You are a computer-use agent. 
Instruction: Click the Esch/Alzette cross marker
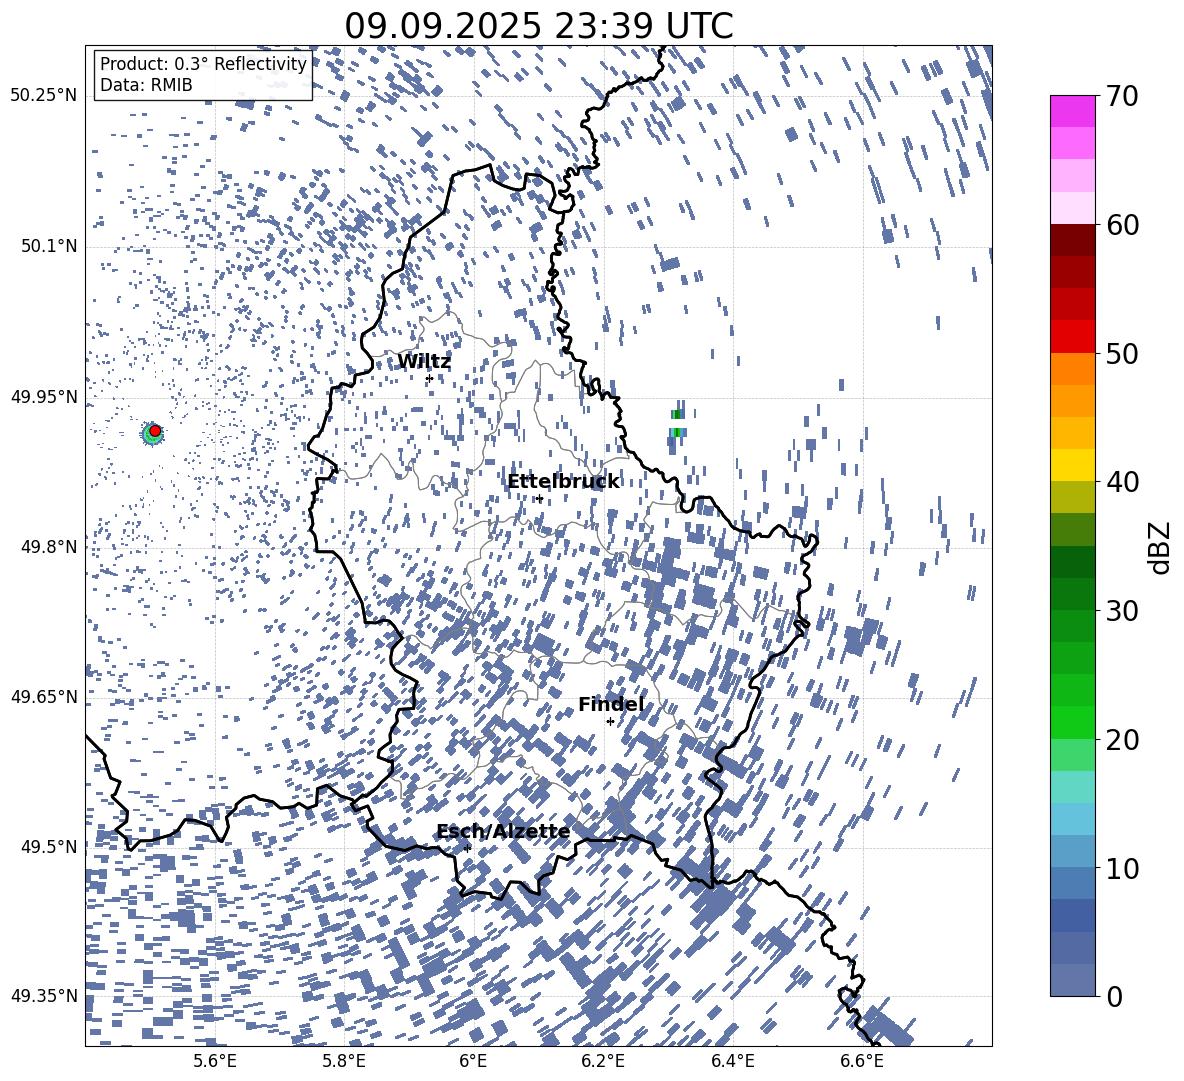[x=467, y=848]
